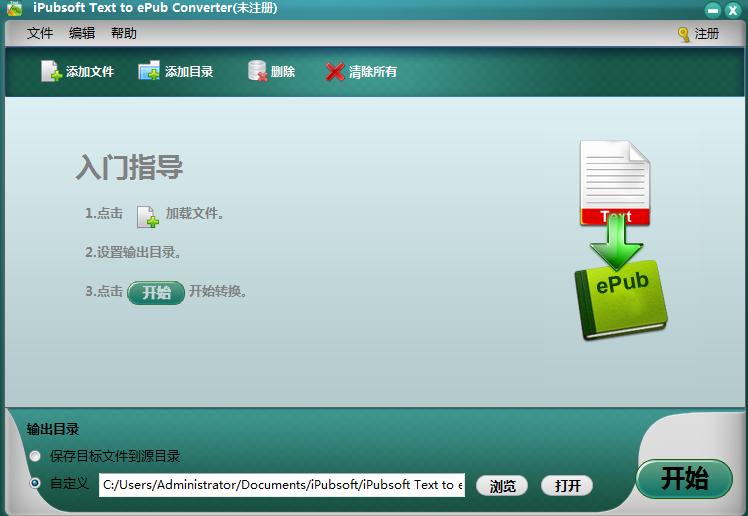Click the add-file icon in step 1 guide
This screenshot has height=516, width=748.
point(147,217)
